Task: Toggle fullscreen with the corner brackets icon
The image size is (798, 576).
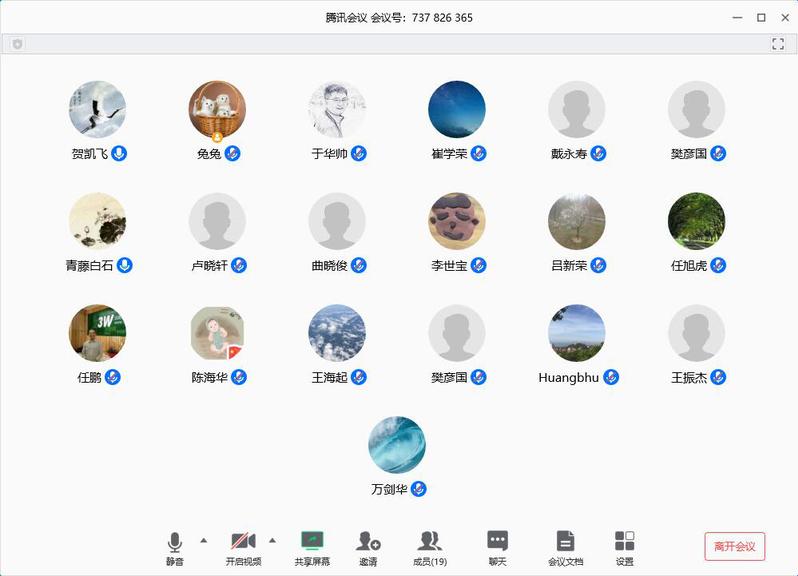Action: [x=778, y=44]
